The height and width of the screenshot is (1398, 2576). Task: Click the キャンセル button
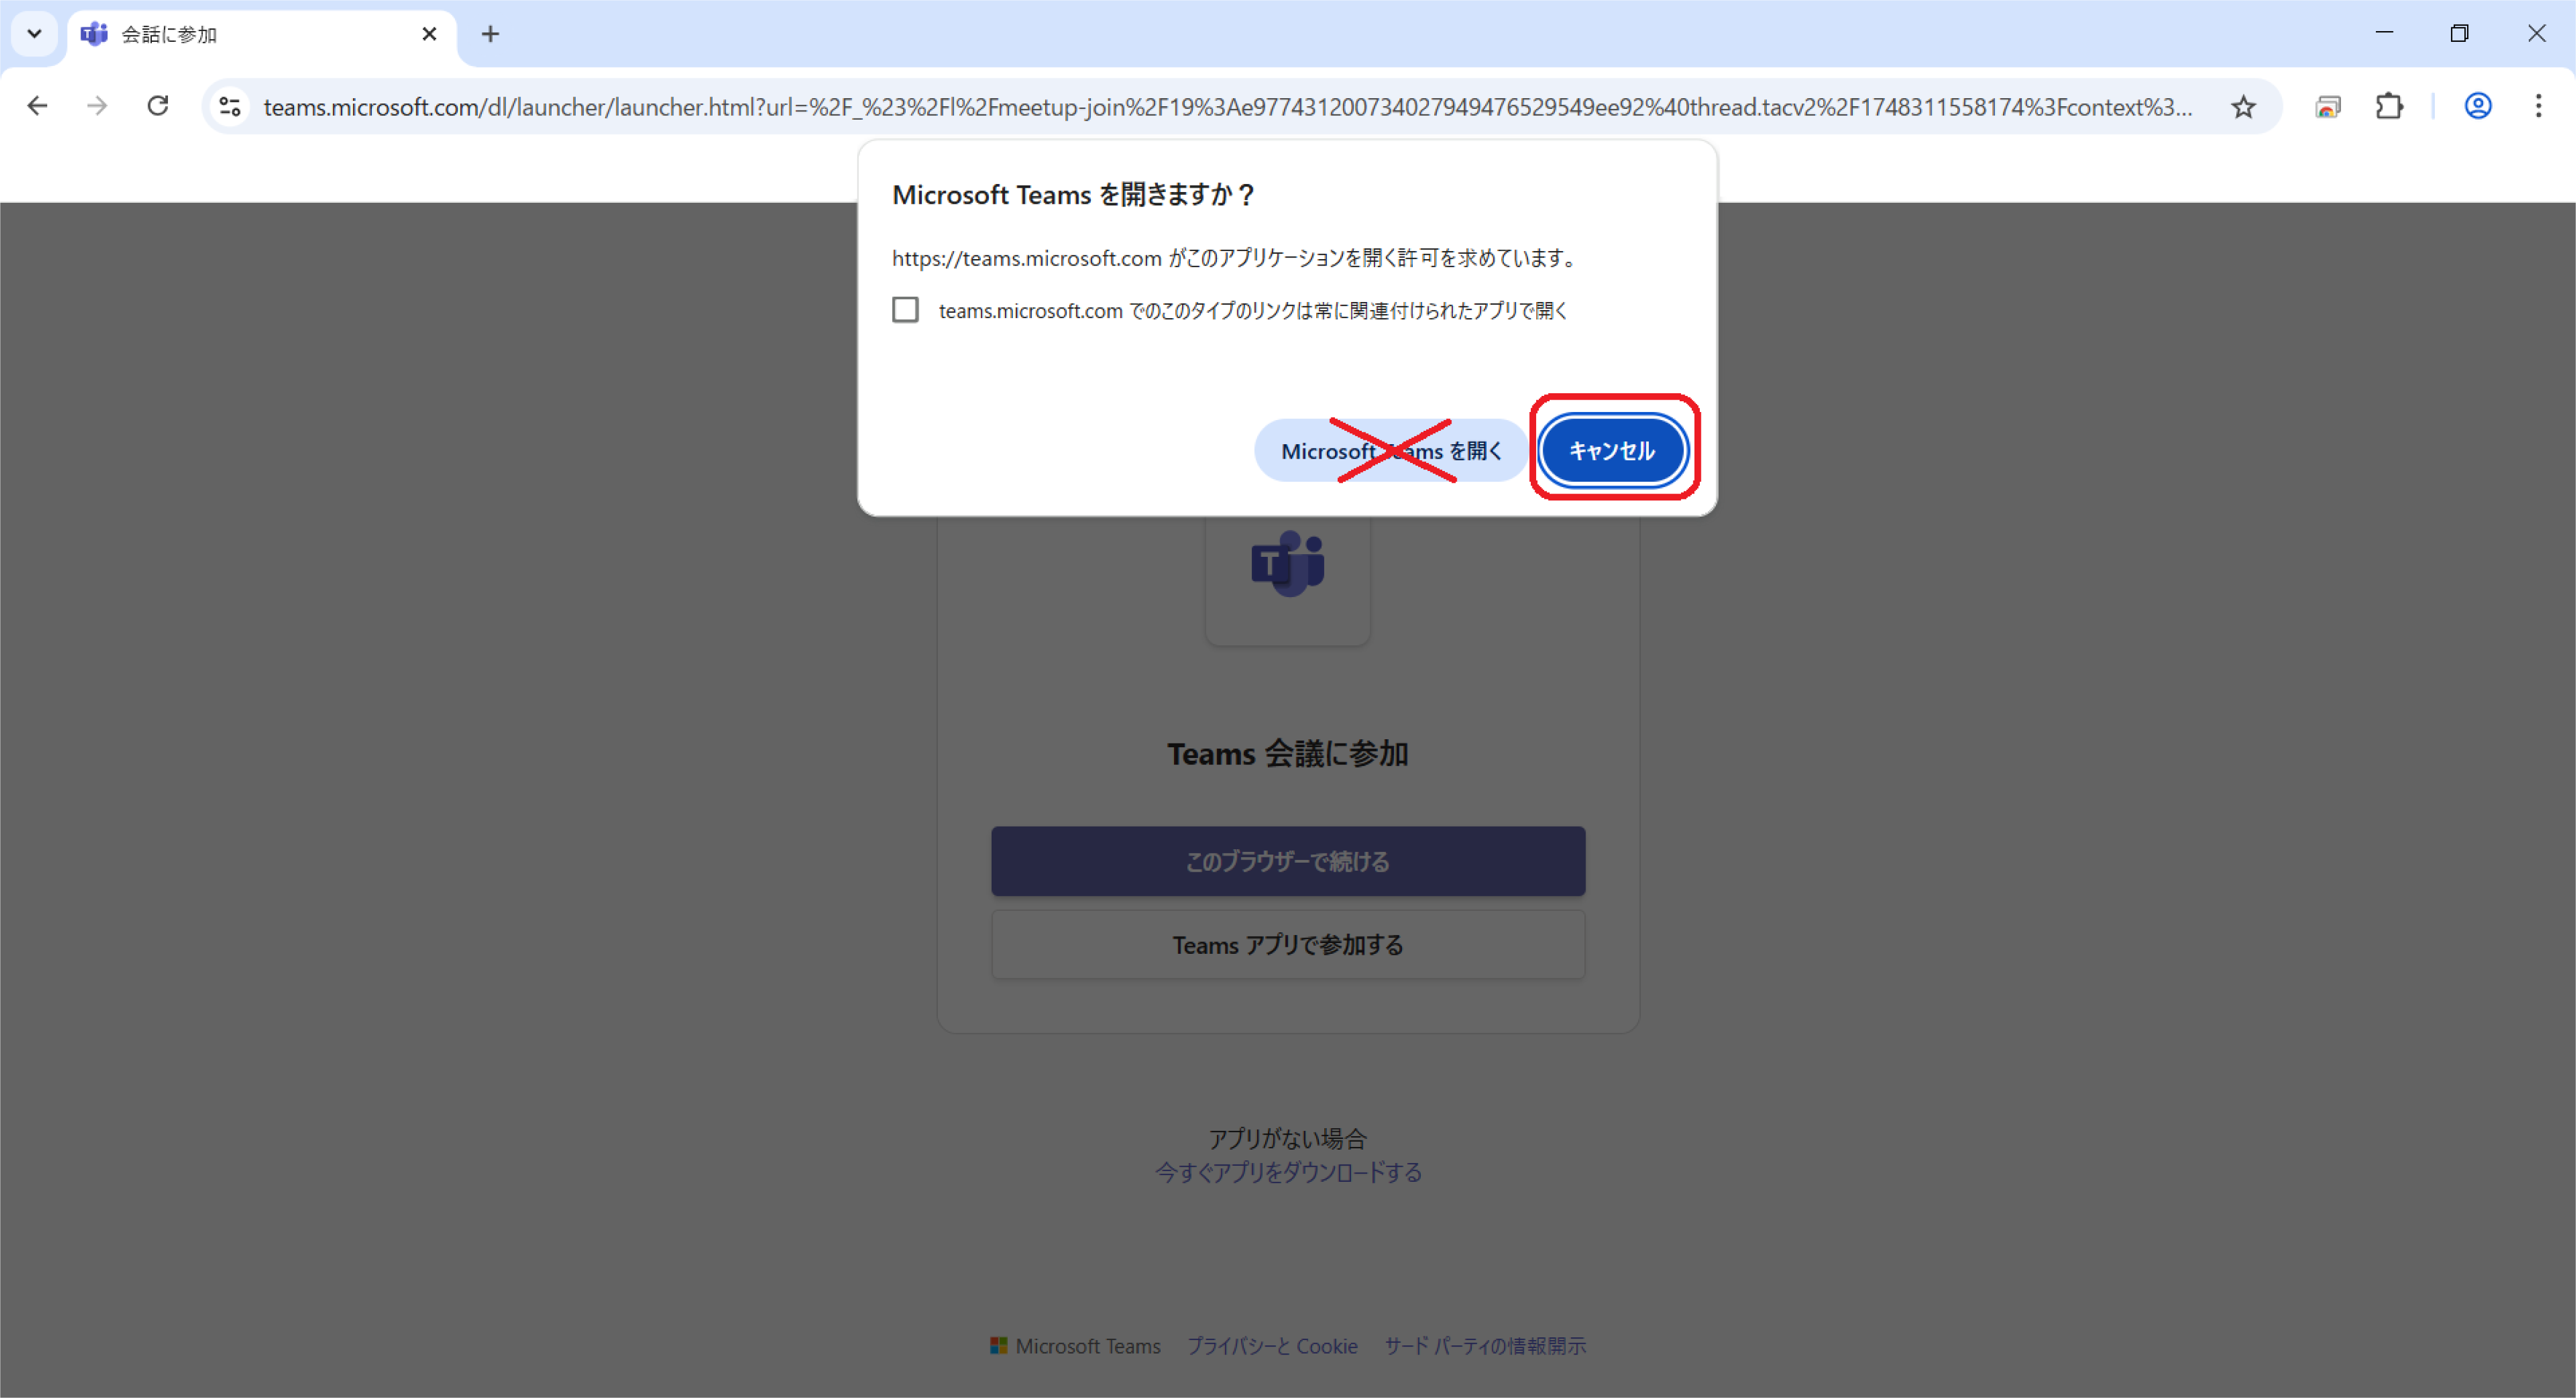tap(1612, 451)
